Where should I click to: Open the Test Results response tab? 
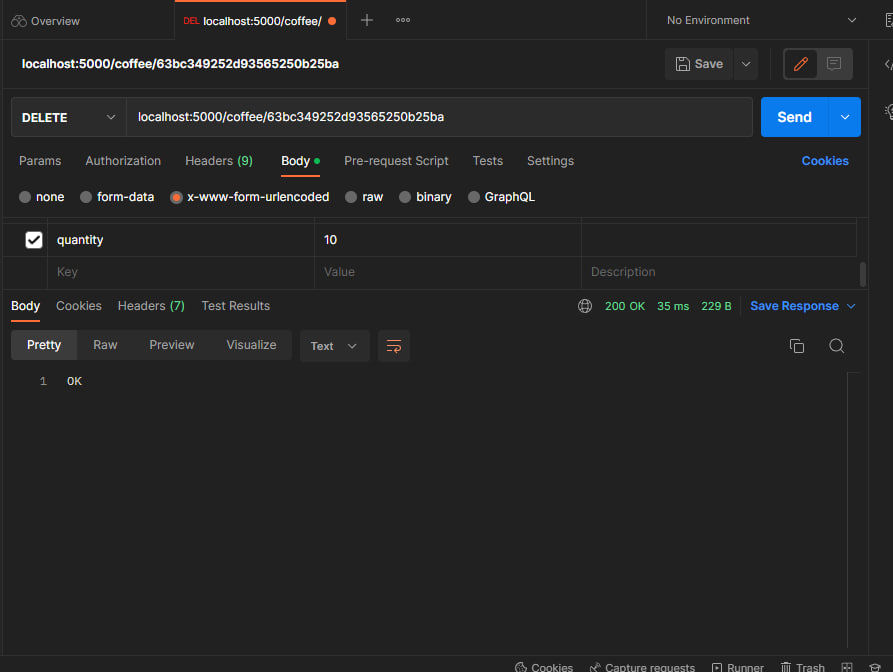(235, 306)
